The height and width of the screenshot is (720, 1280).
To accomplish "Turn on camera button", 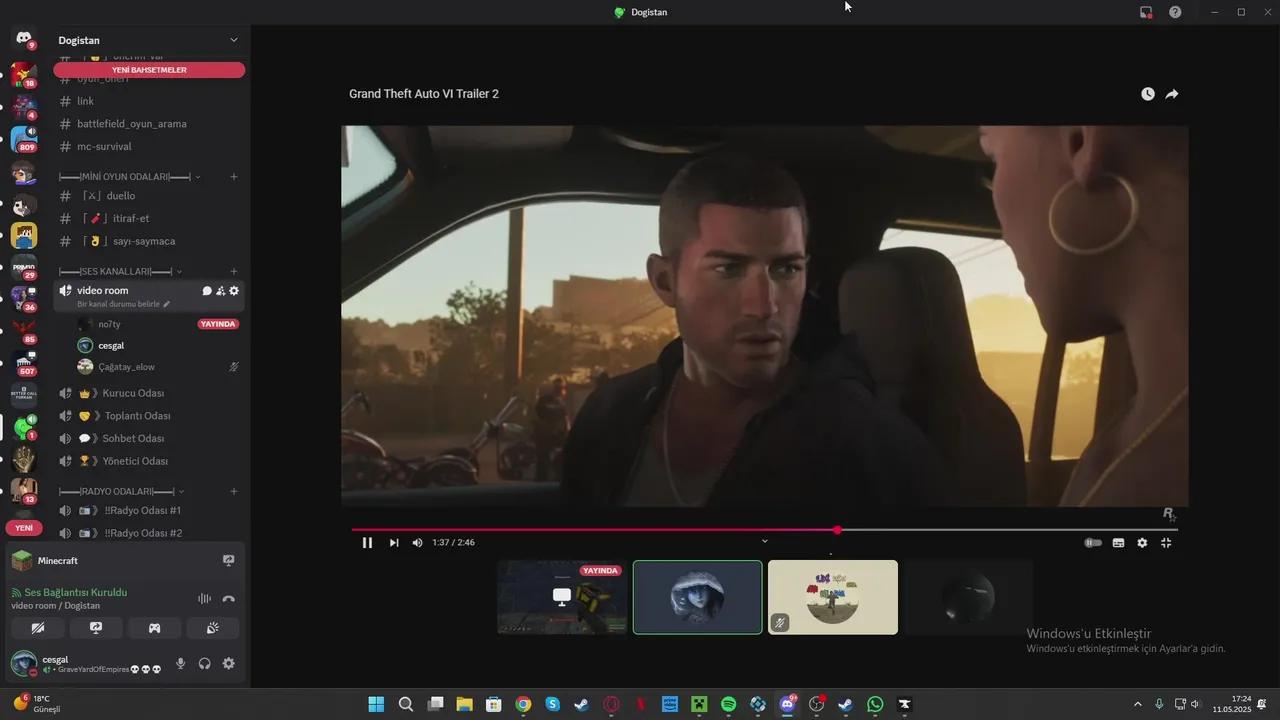I will tap(38, 628).
